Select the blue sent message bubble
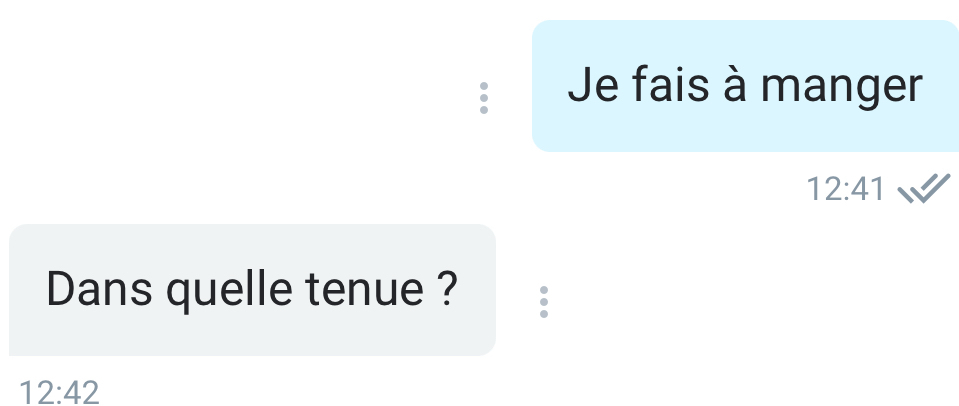This screenshot has height=406, width=959. tap(746, 86)
